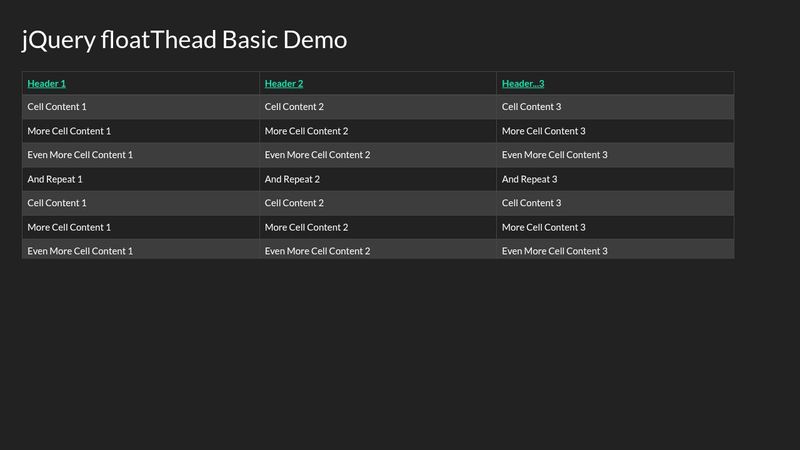Select Even More Cell Content 2 in third row
This screenshot has height=450, width=800.
click(317, 155)
